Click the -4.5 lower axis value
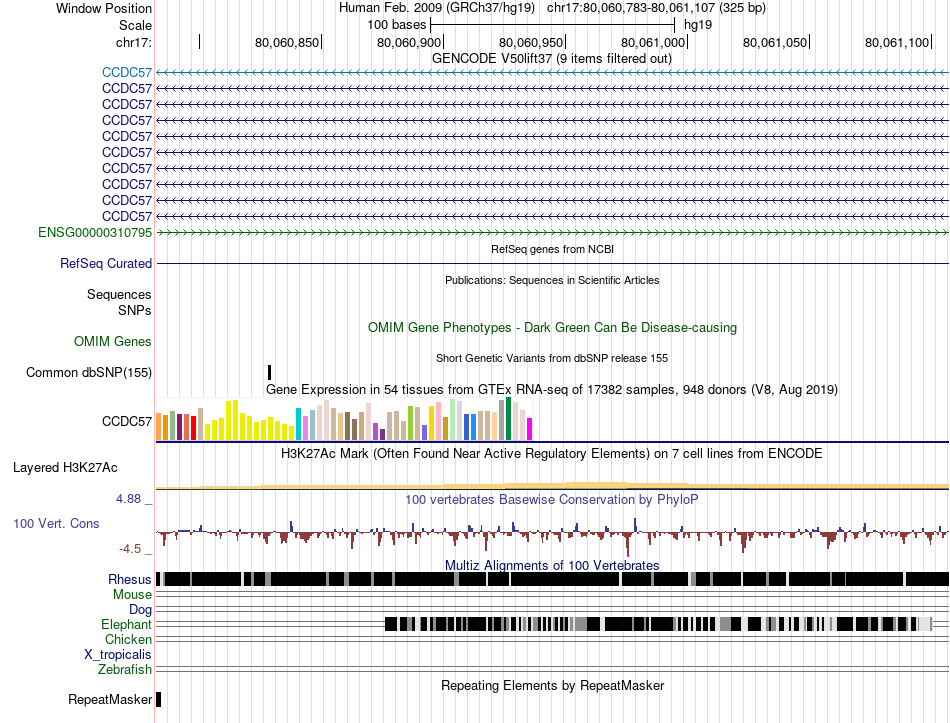 click(130, 549)
